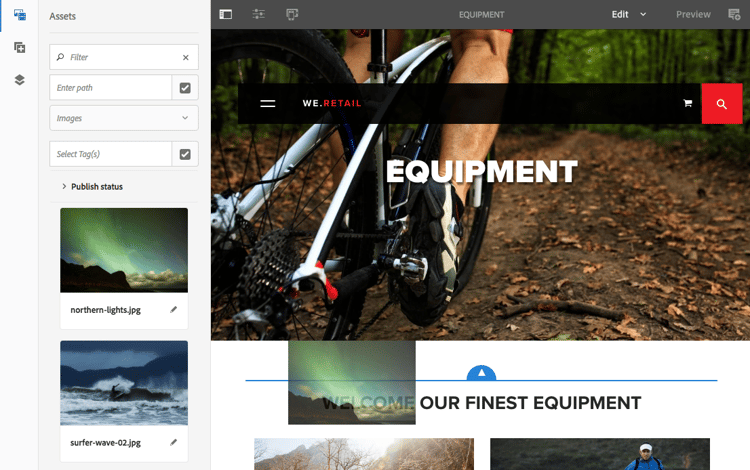The width and height of the screenshot is (750, 470).
Task: Clear the Filter field with X
Action: pos(186,57)
